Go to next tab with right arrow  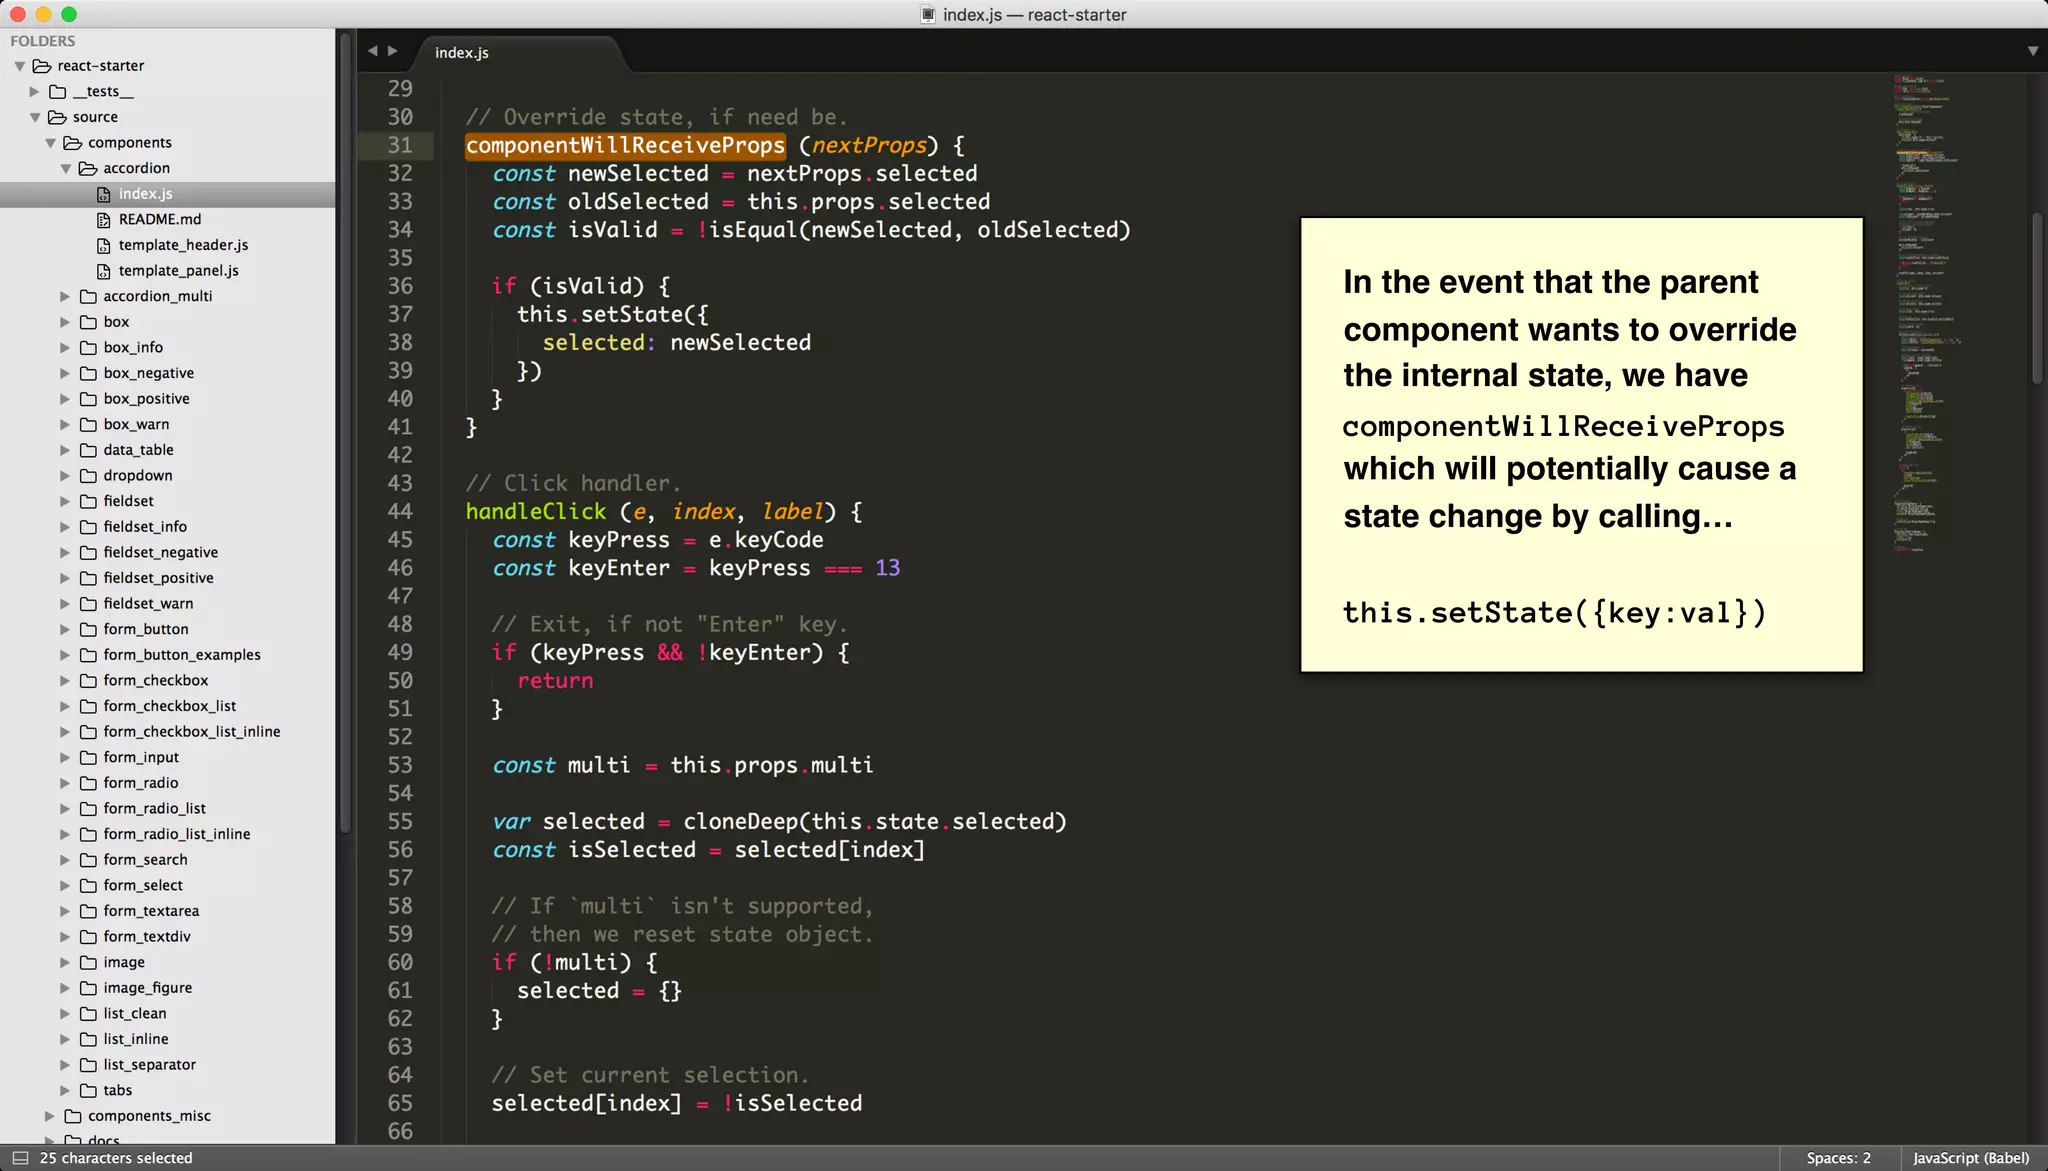393,51
